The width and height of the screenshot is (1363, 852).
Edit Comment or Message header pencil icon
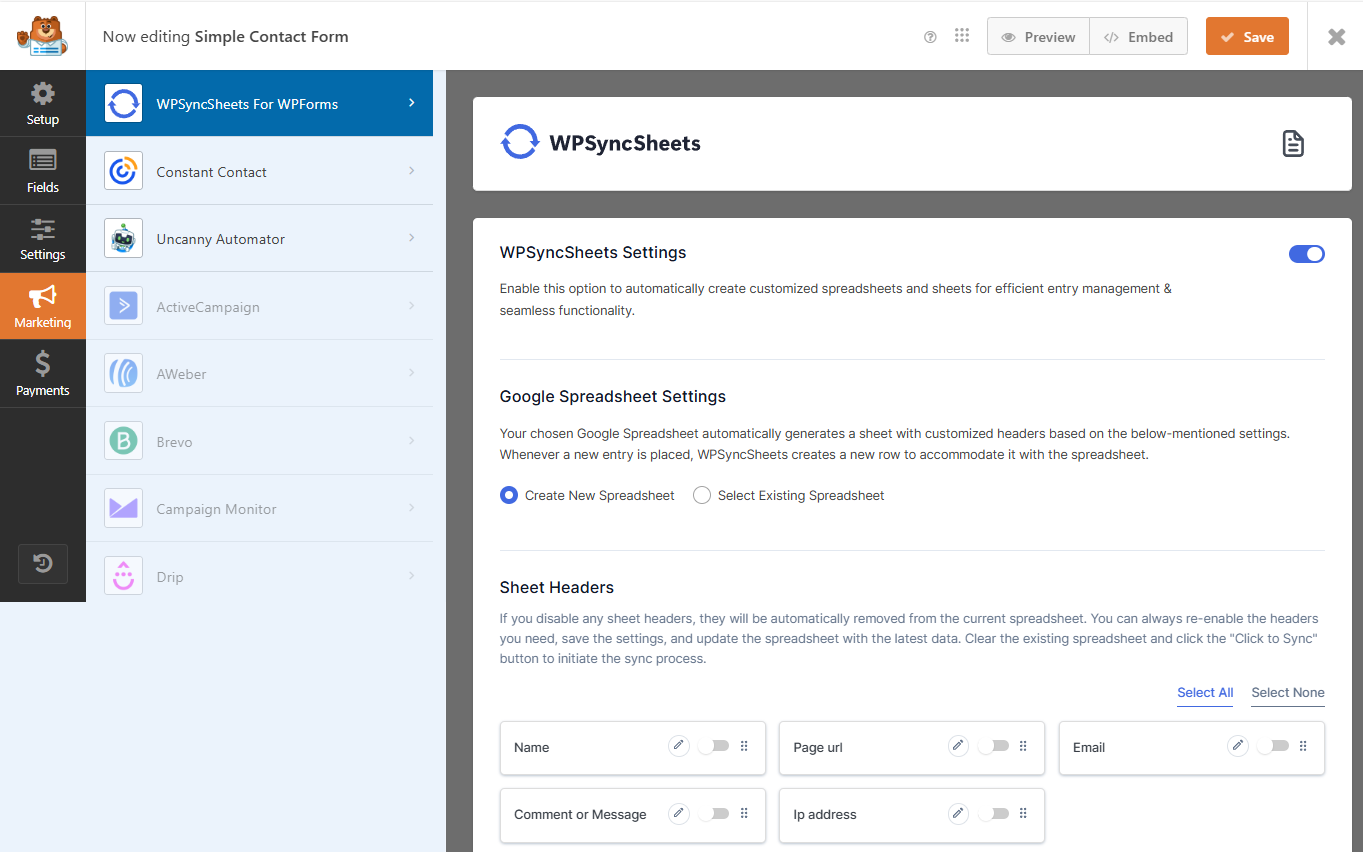[x=679, y=814]
